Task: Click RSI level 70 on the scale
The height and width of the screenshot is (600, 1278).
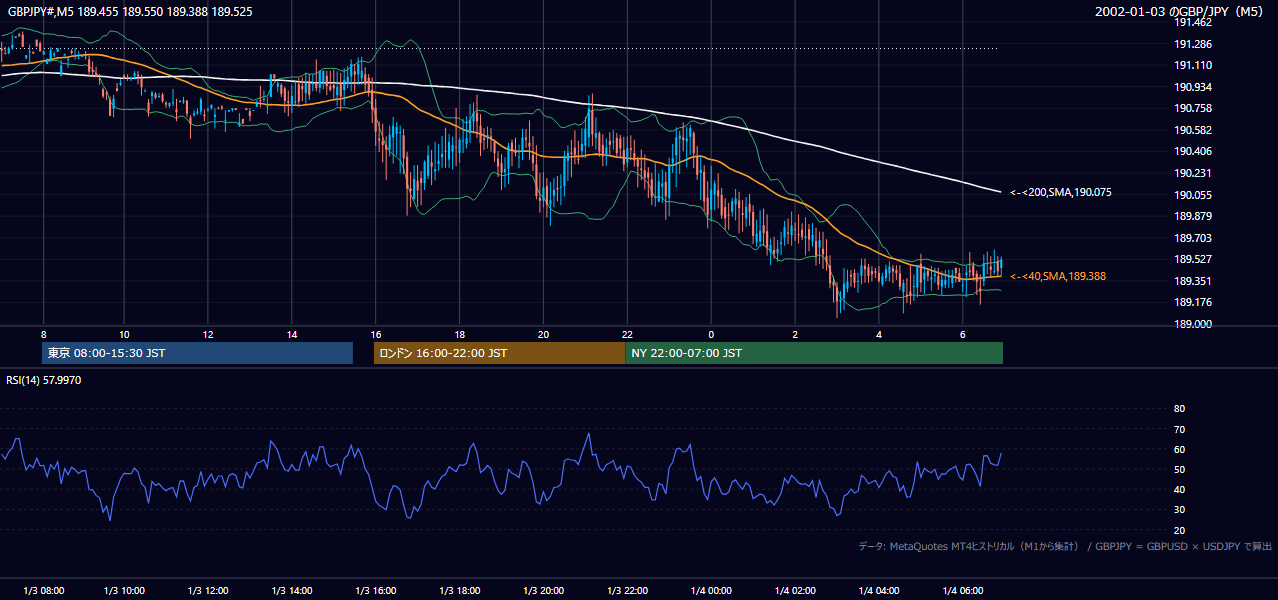Action: [x=1180, y=429]
